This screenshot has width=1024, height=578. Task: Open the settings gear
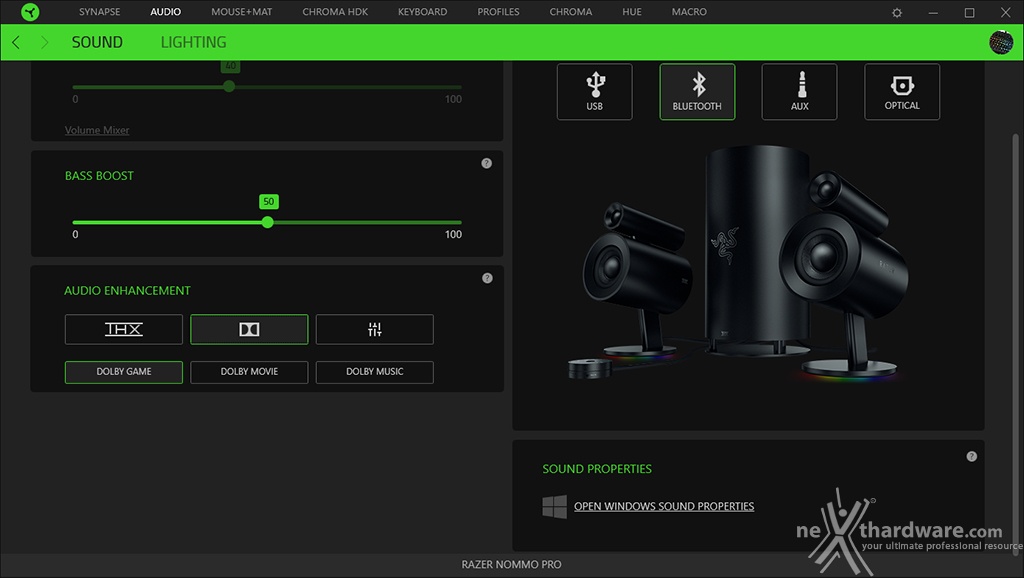point(897,12)
